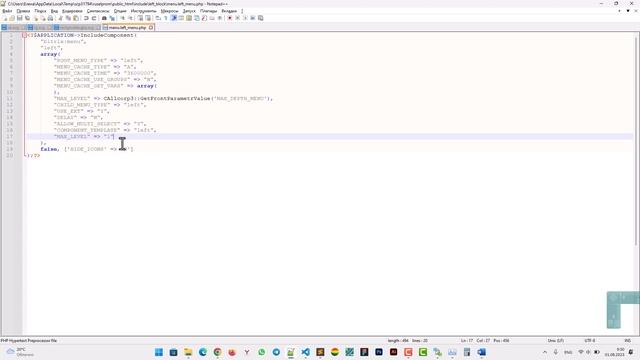Toggle the highlighted indent guide button
Image resolution: width=640 pixels, height=360 pixels.
(x=173, y=18)
